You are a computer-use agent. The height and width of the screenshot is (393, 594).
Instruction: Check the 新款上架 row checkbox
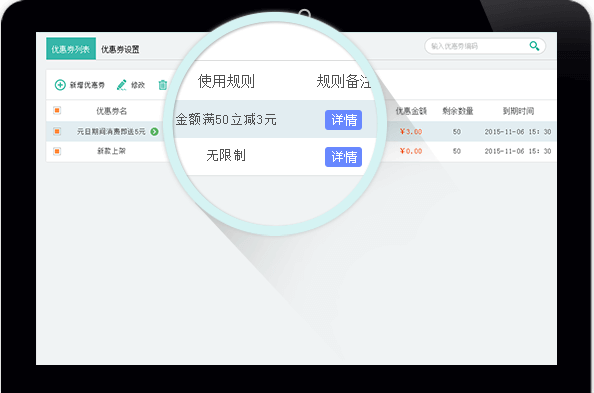click(x=57, y=151)
